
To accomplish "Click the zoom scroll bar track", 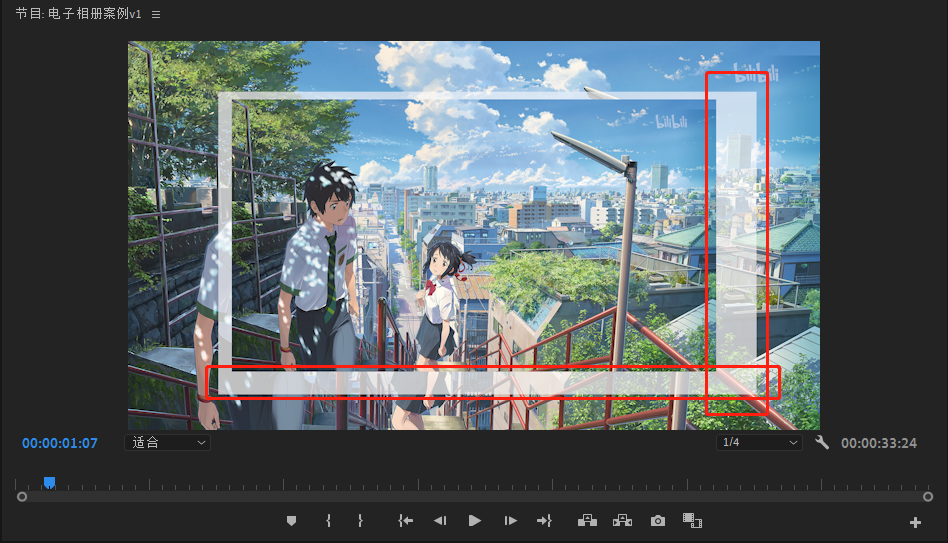I will (475, 497).
